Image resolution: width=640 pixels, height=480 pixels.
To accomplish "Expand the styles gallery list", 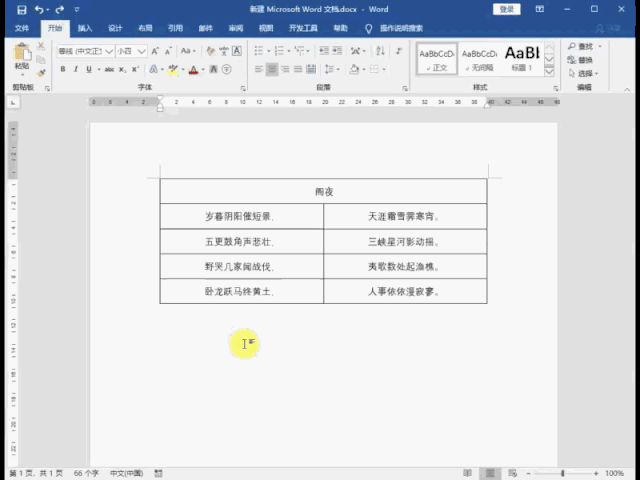I will point(550,71).
